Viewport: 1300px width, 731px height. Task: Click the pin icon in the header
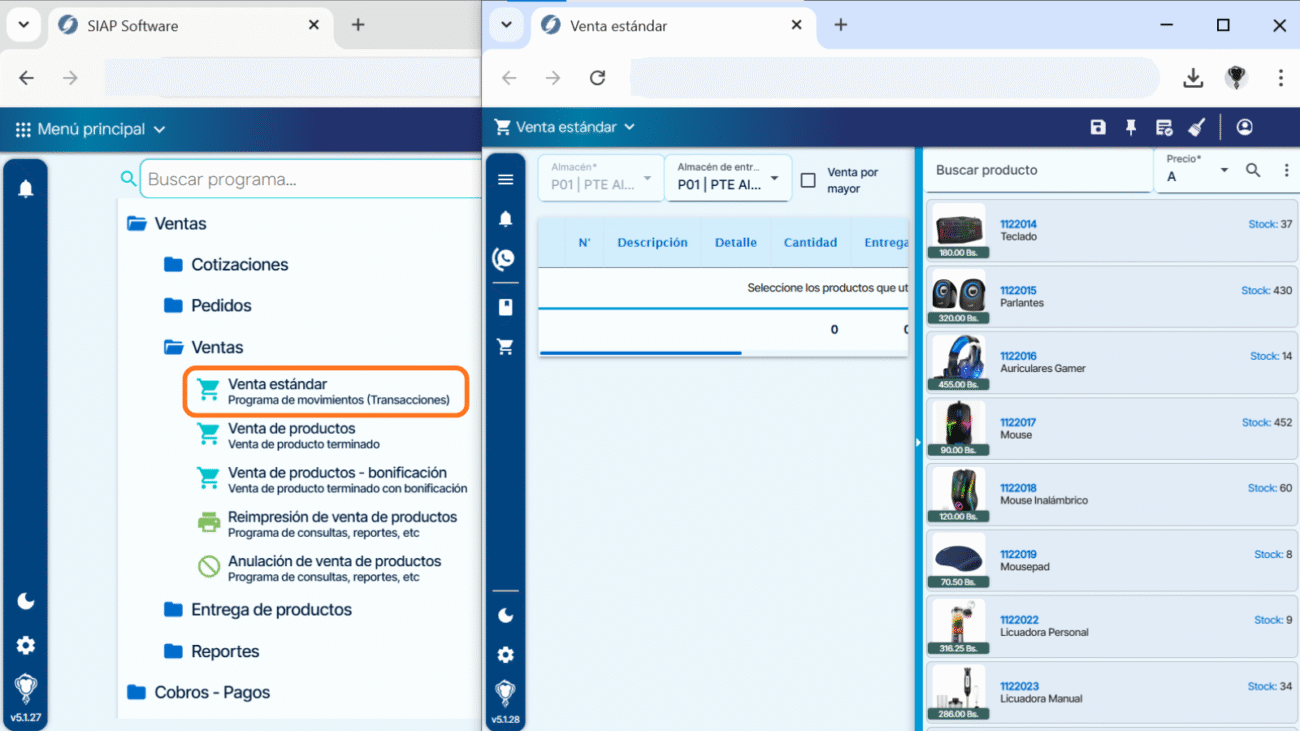(1131, 127)
